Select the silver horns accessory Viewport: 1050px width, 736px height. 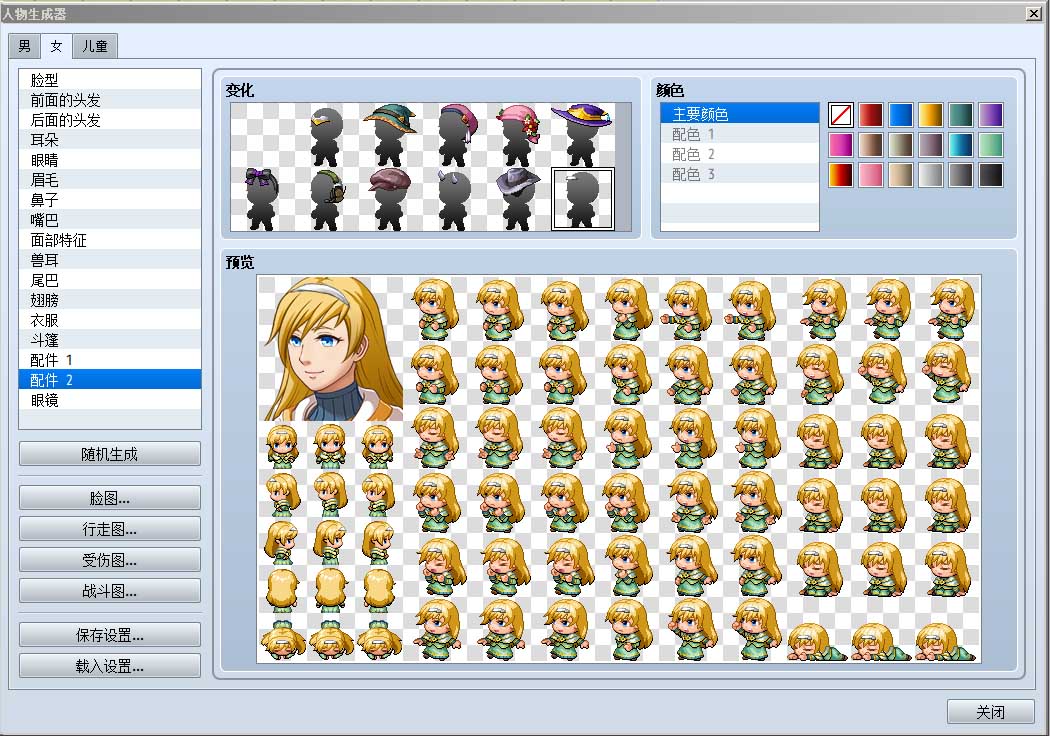[x=454, y=200]
